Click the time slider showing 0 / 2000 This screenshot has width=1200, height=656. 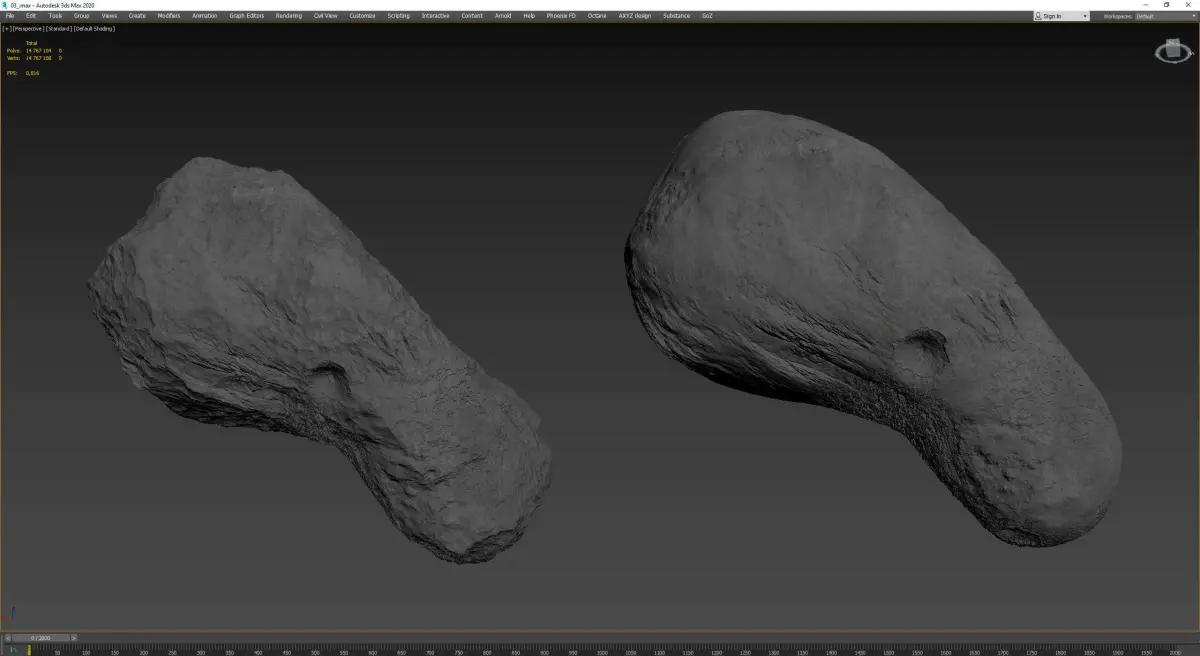tap(39, 637)
